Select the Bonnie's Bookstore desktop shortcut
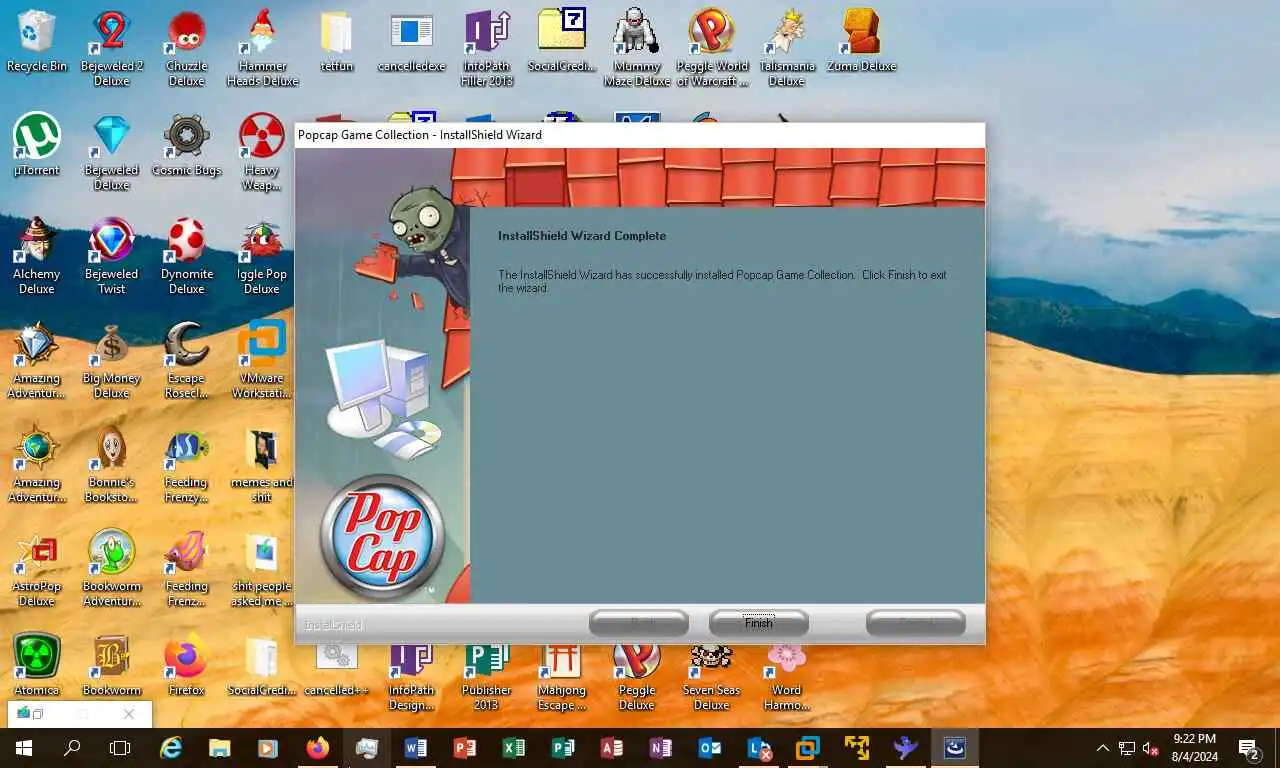 [112, 464]
